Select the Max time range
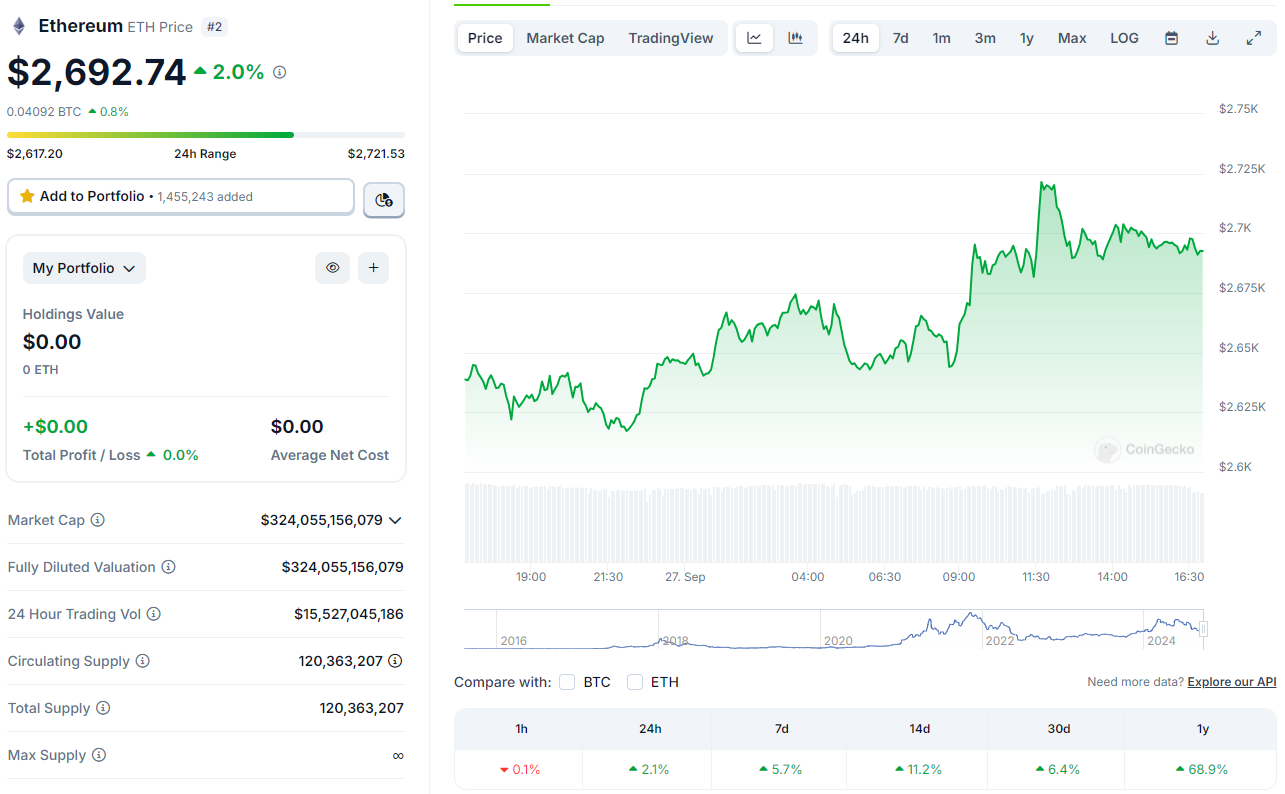Viewport: 1285px width, 794px height. click(x=1072, y=38)
